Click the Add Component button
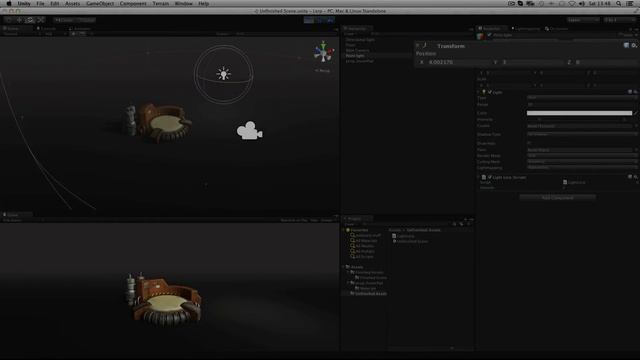 point(558,198)
